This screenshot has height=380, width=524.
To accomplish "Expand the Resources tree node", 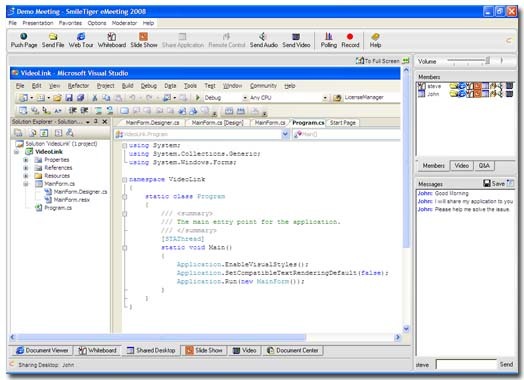I will (26, 176).
